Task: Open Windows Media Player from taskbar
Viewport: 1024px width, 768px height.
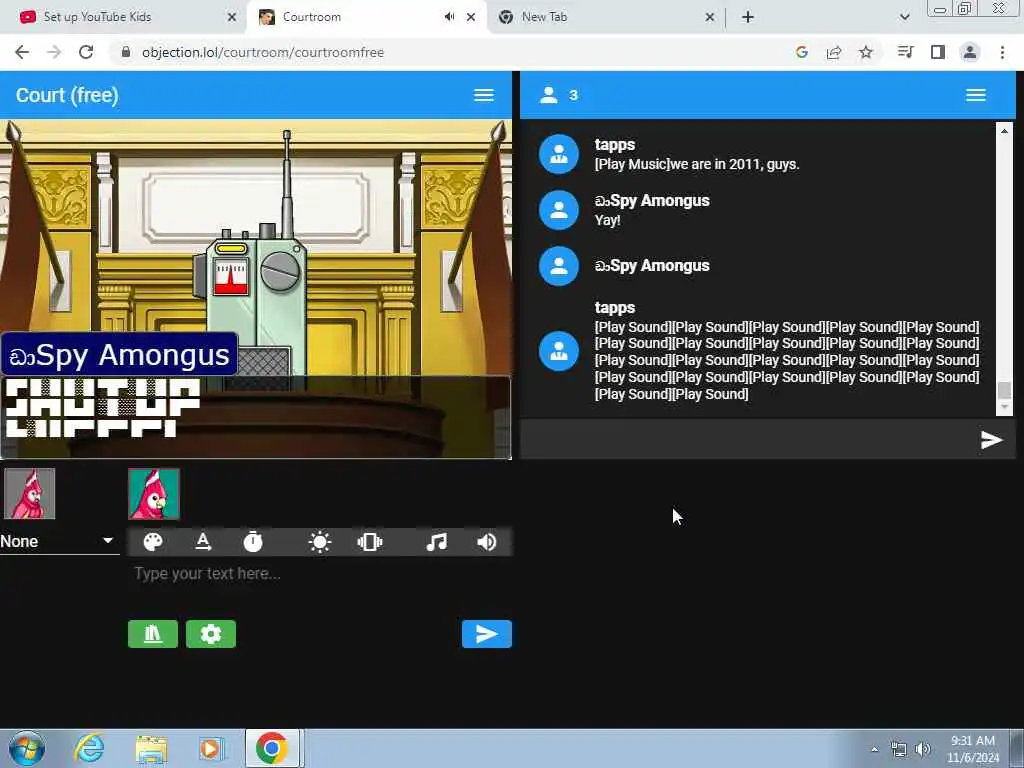Action: 212,748
